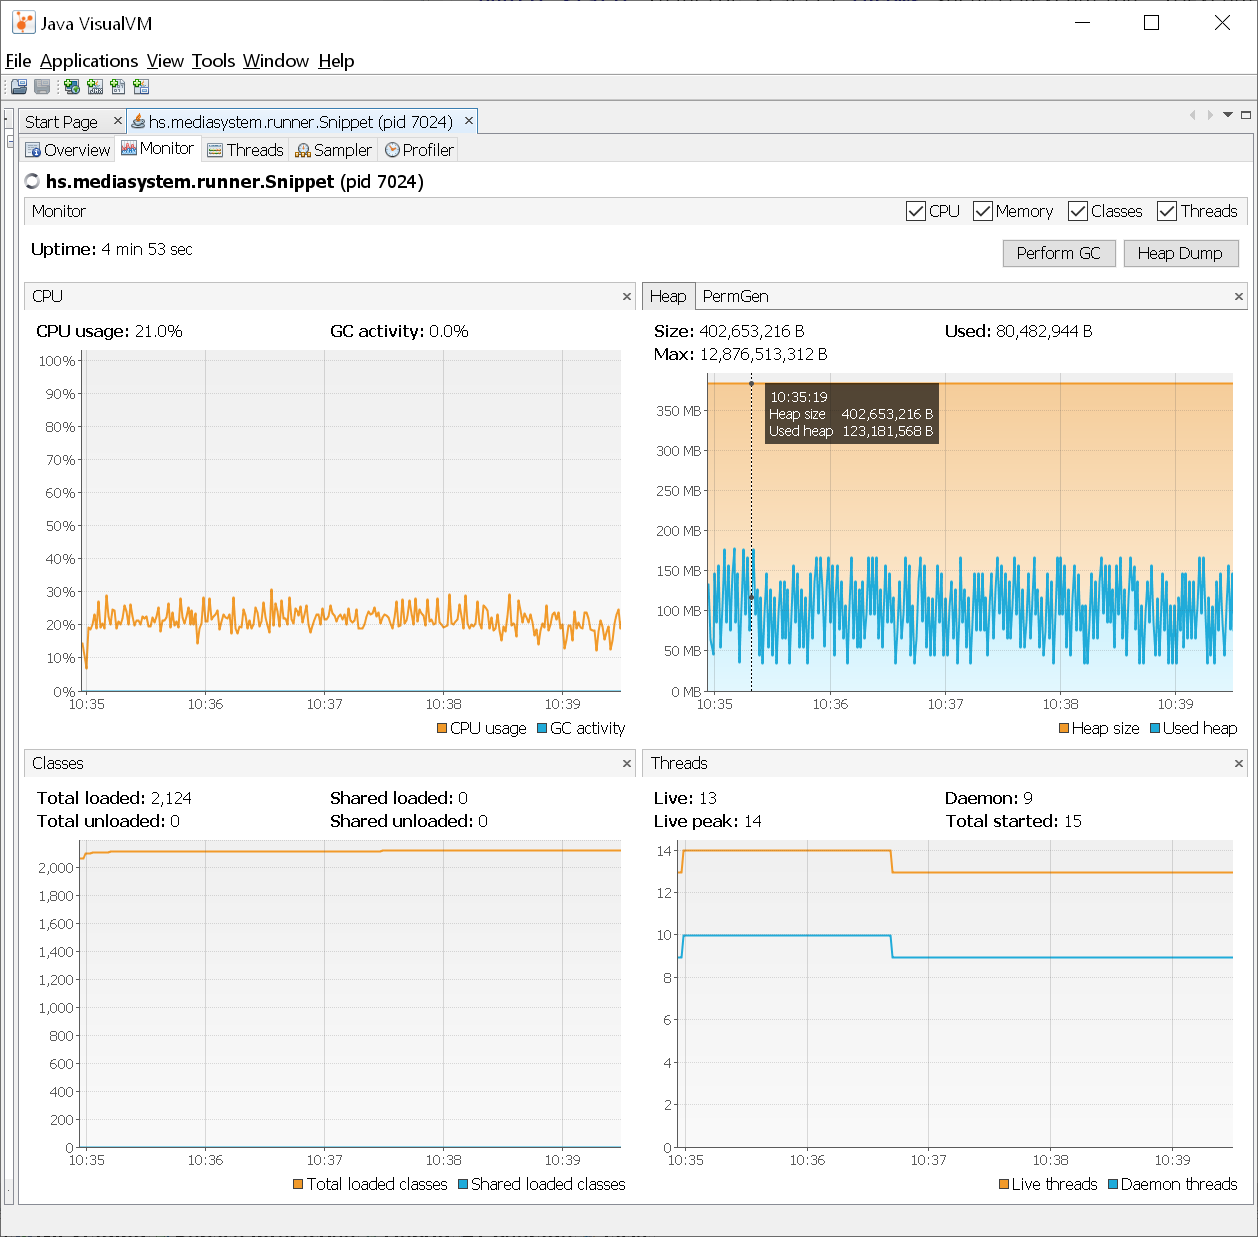Image resolution: width=1258 pixels, height=1237 pixels.
Task: Click the Perform GC button
Action: click(1058, 253)
